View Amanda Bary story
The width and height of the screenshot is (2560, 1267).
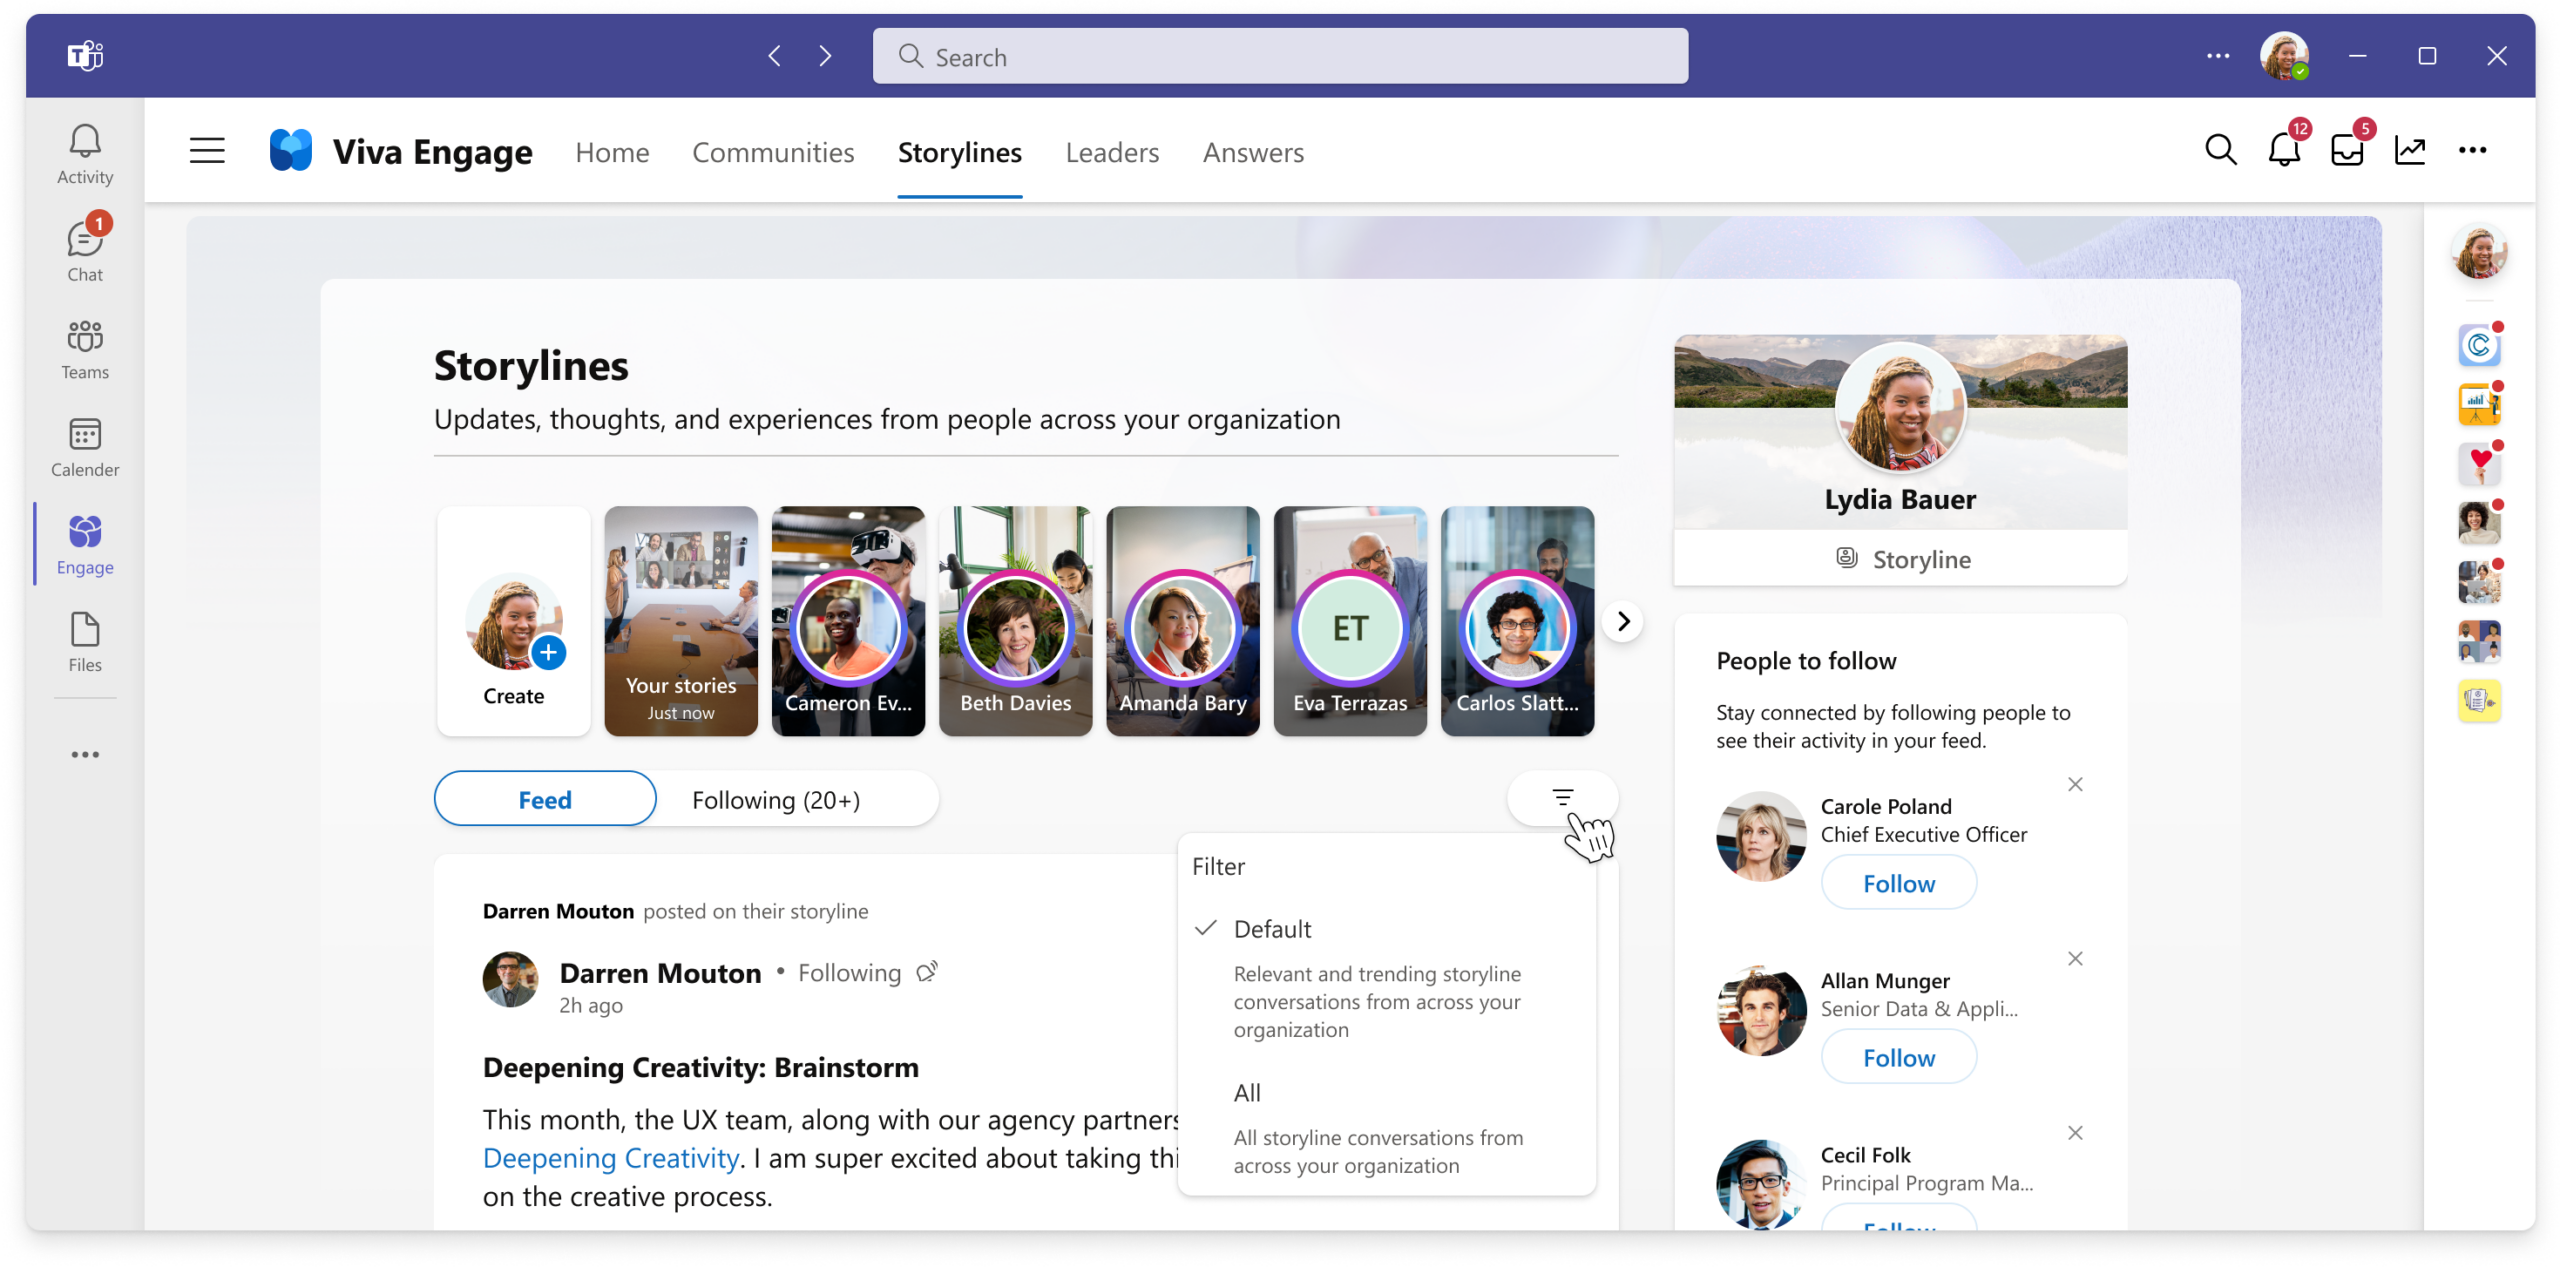(x=1183, y=621)
